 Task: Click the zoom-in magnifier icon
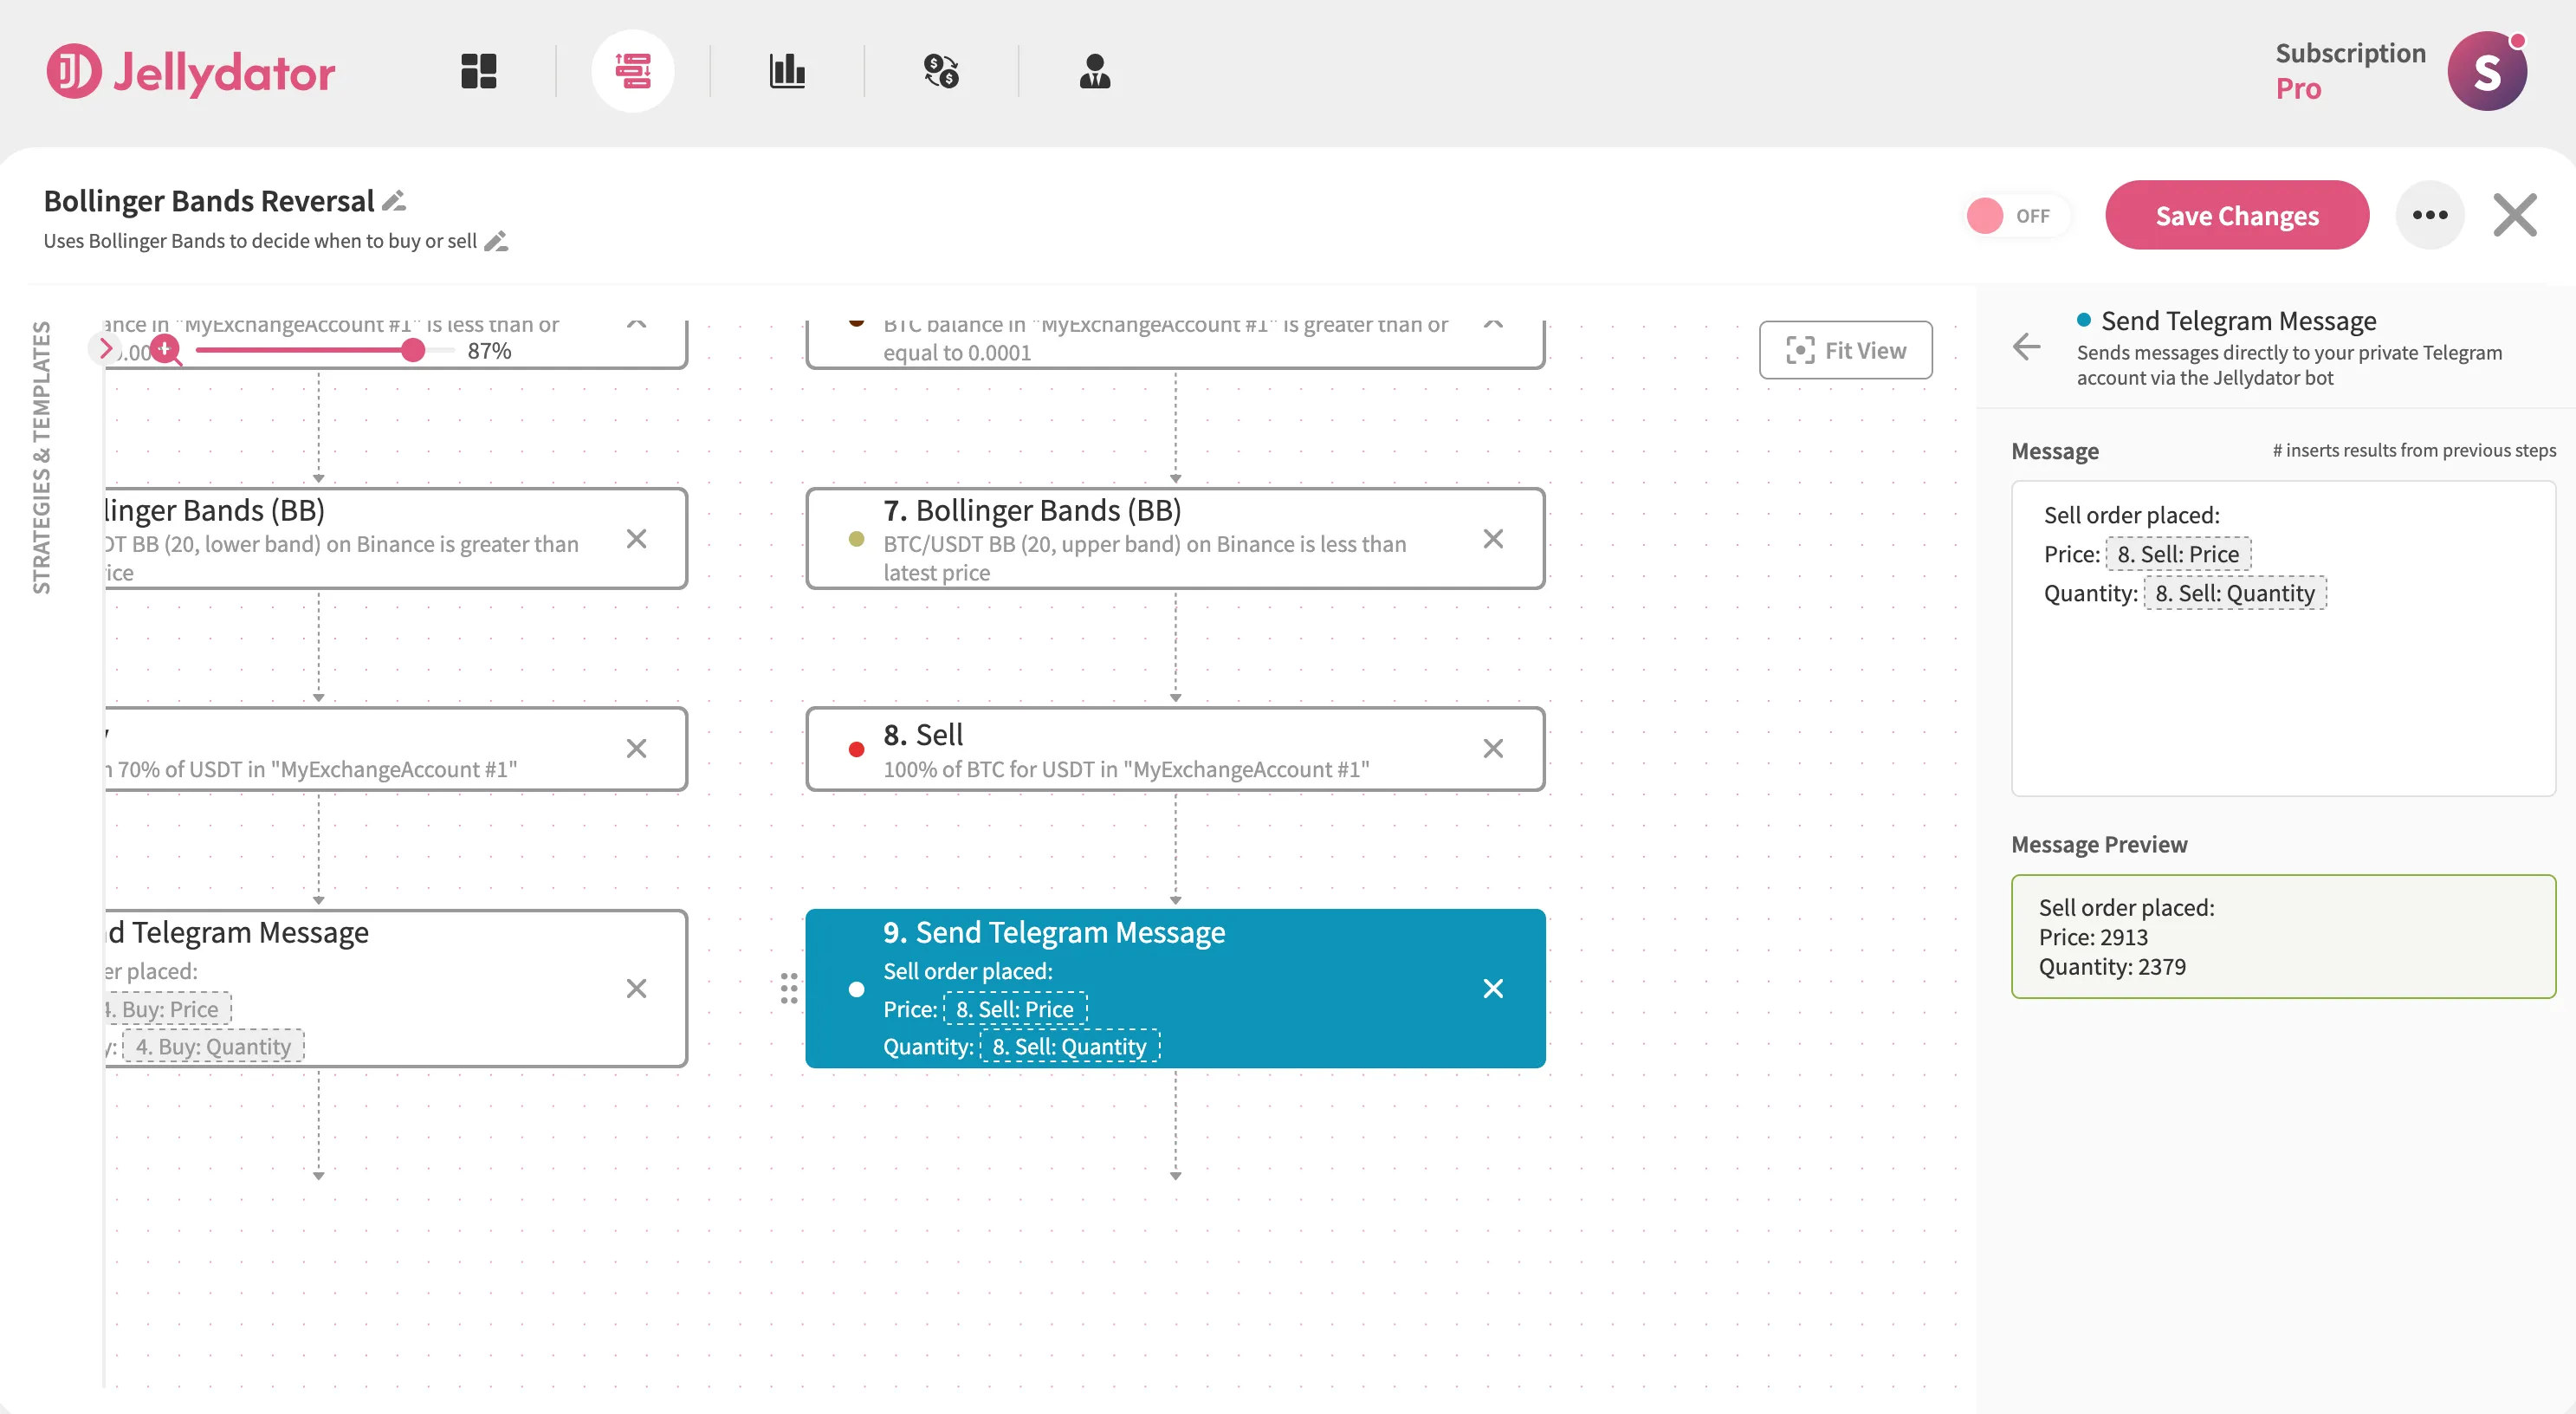tap(166, 350)
